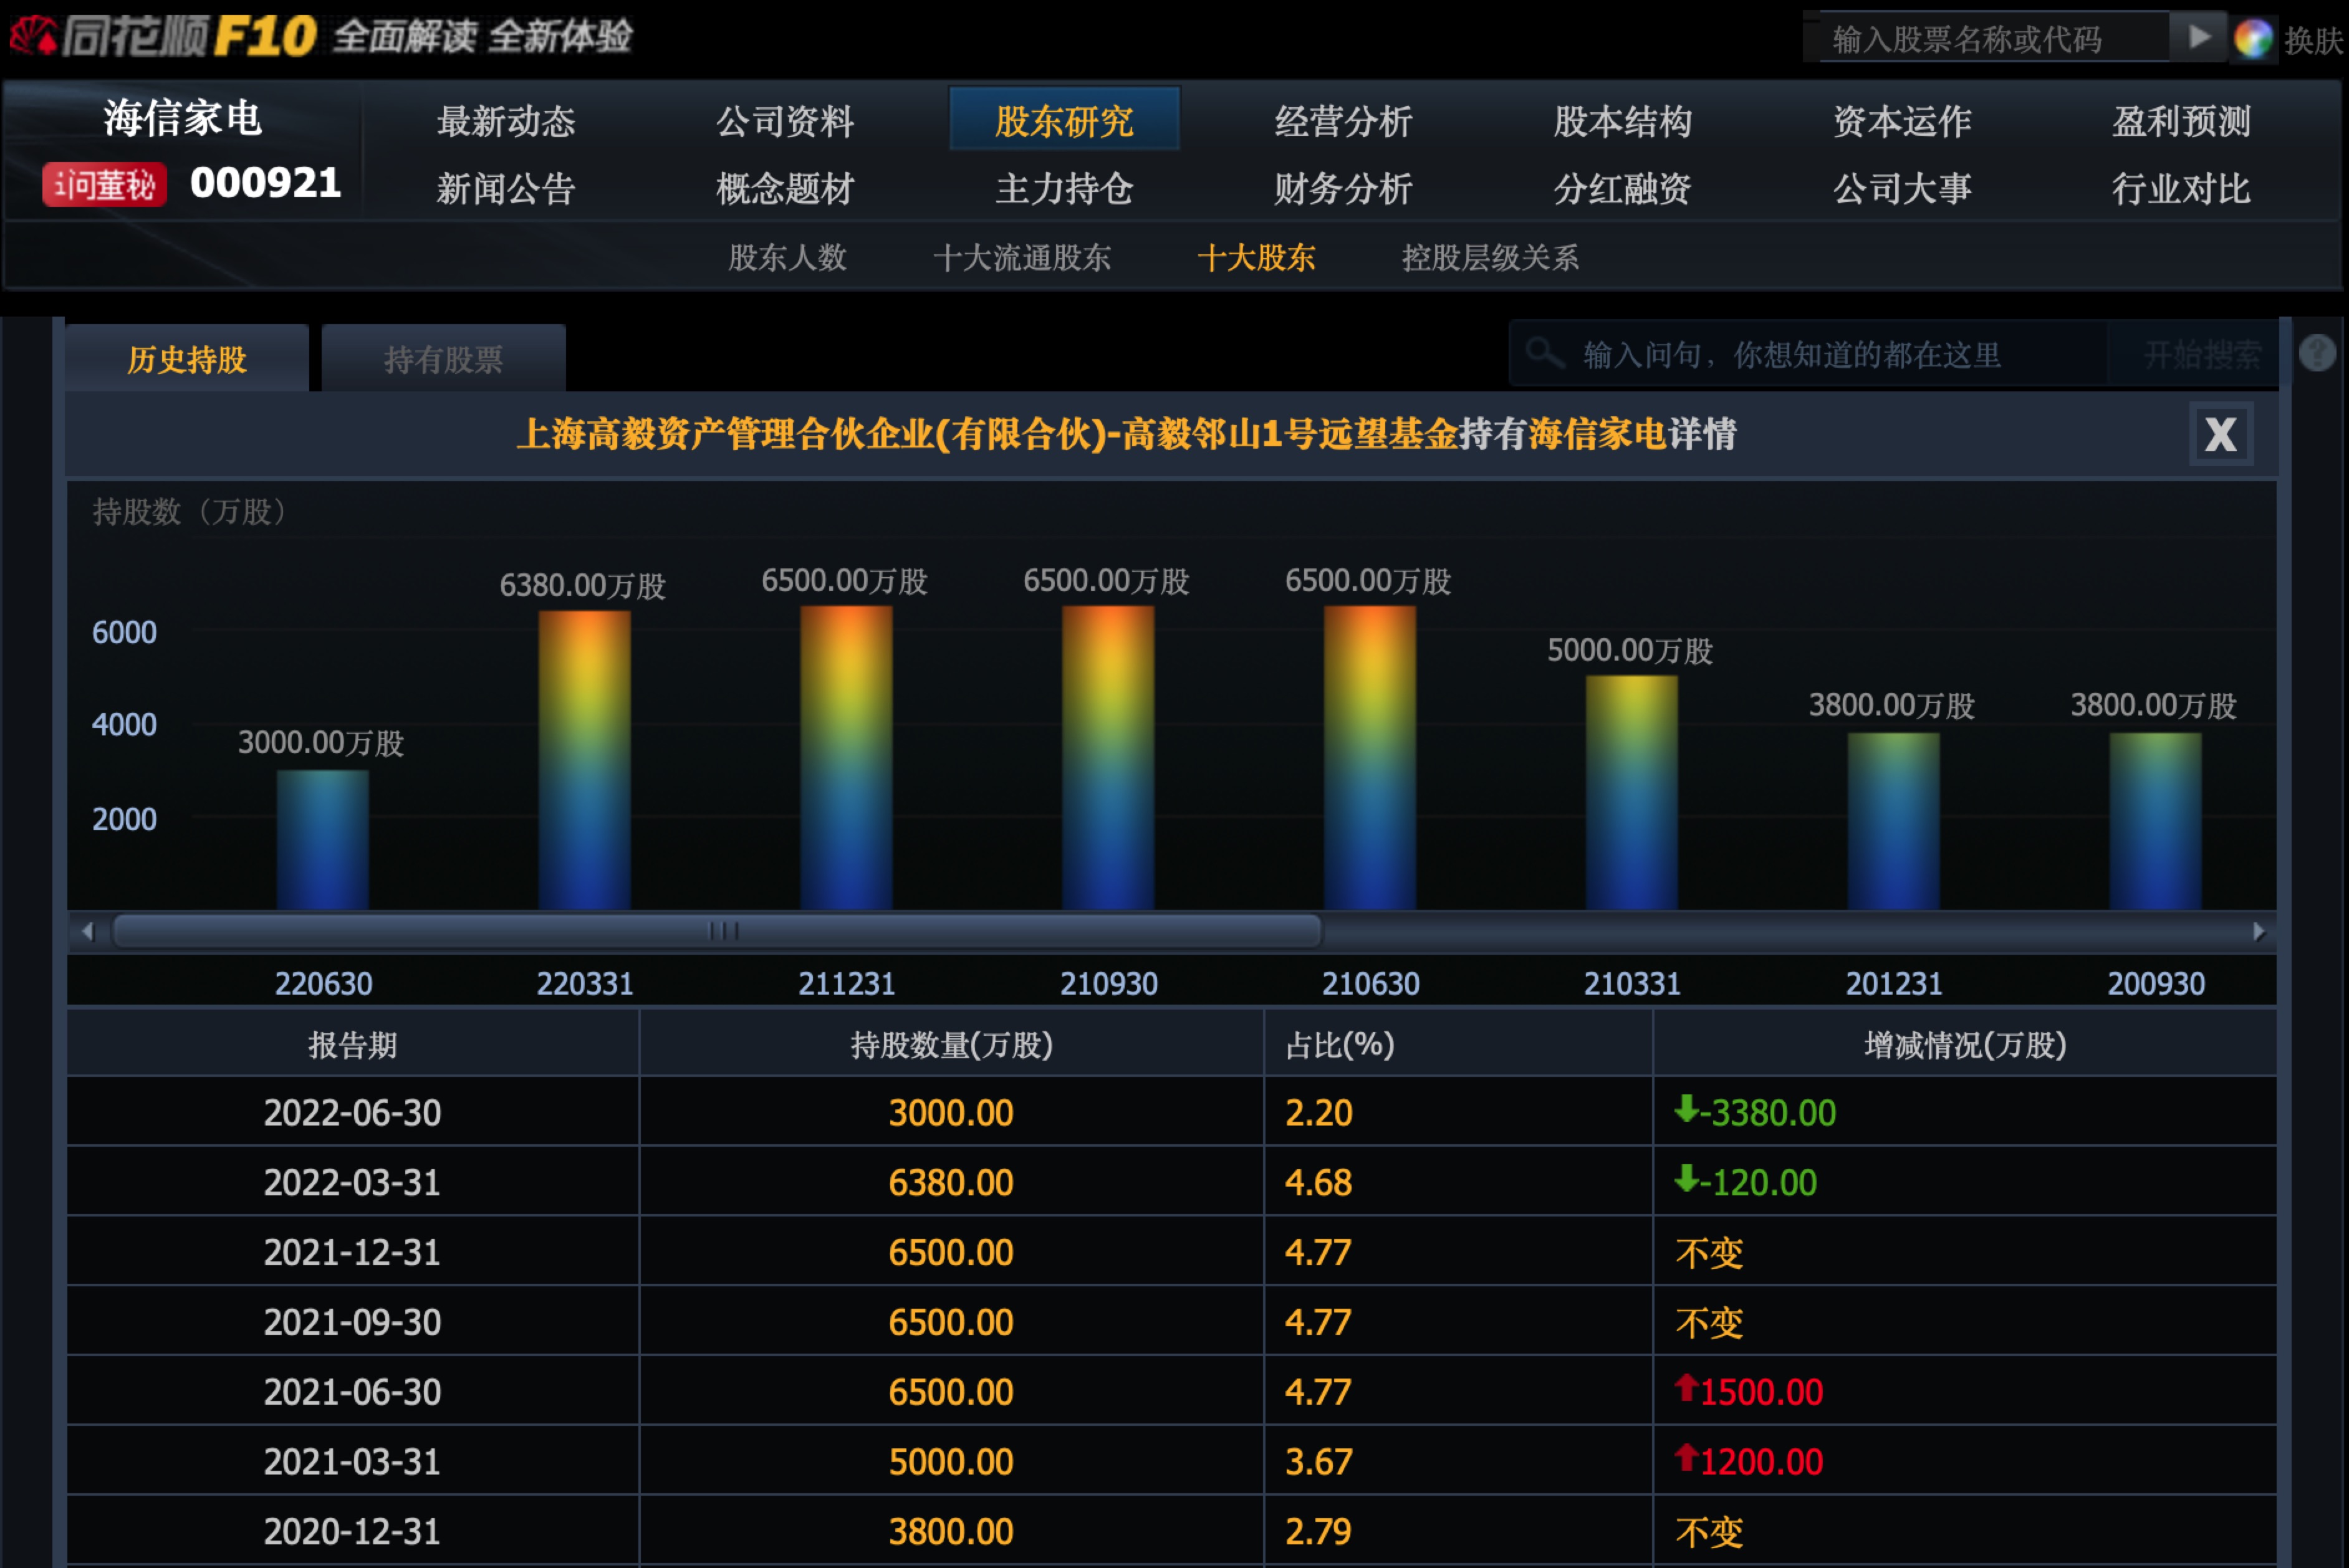Click the chart scrollbar right arrow

(x=2258, y=931)
